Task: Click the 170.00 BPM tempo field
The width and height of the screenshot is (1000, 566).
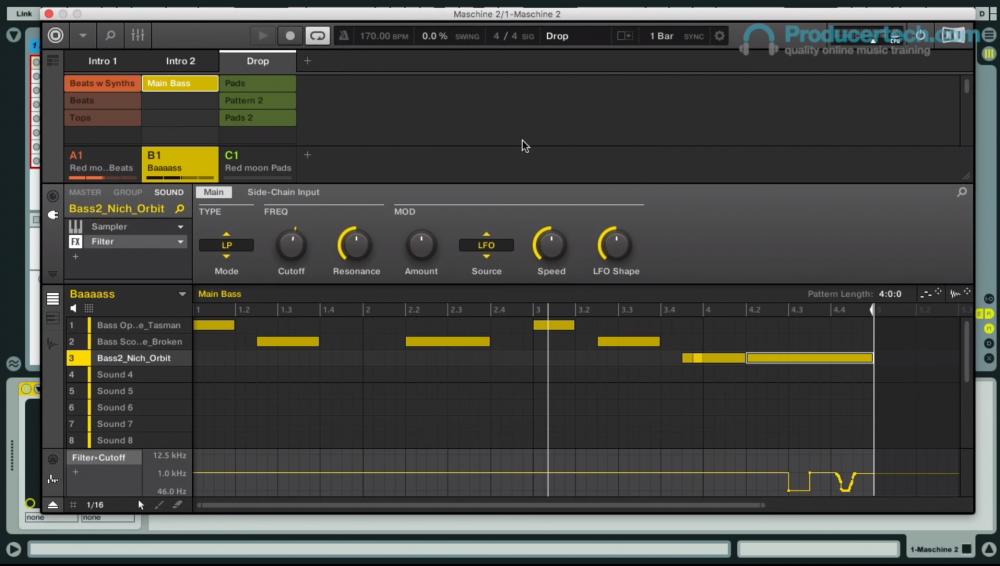Action: 384,36
